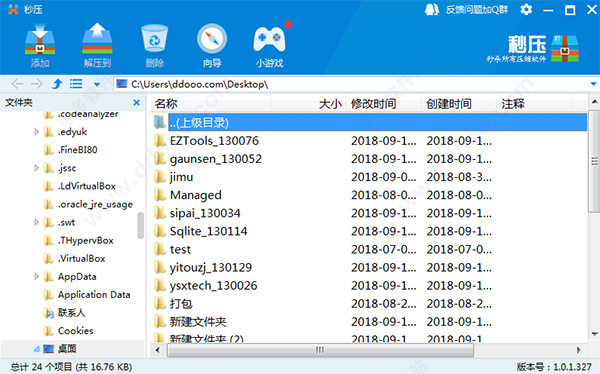The width and height of the screenshot is (600, 374).
Task: Expand the AppData tree node
Action: pyautogui.click(x=36, y=276)
